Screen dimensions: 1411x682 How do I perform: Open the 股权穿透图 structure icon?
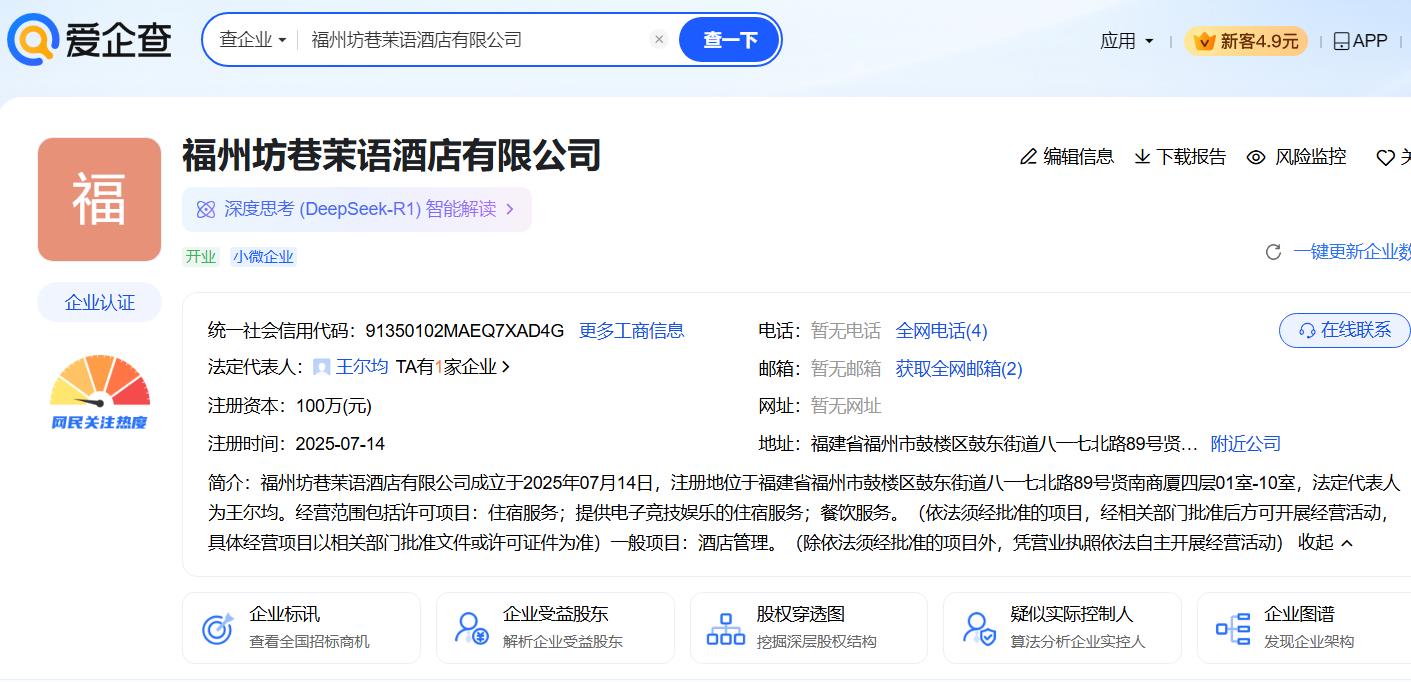pos(725,628)
